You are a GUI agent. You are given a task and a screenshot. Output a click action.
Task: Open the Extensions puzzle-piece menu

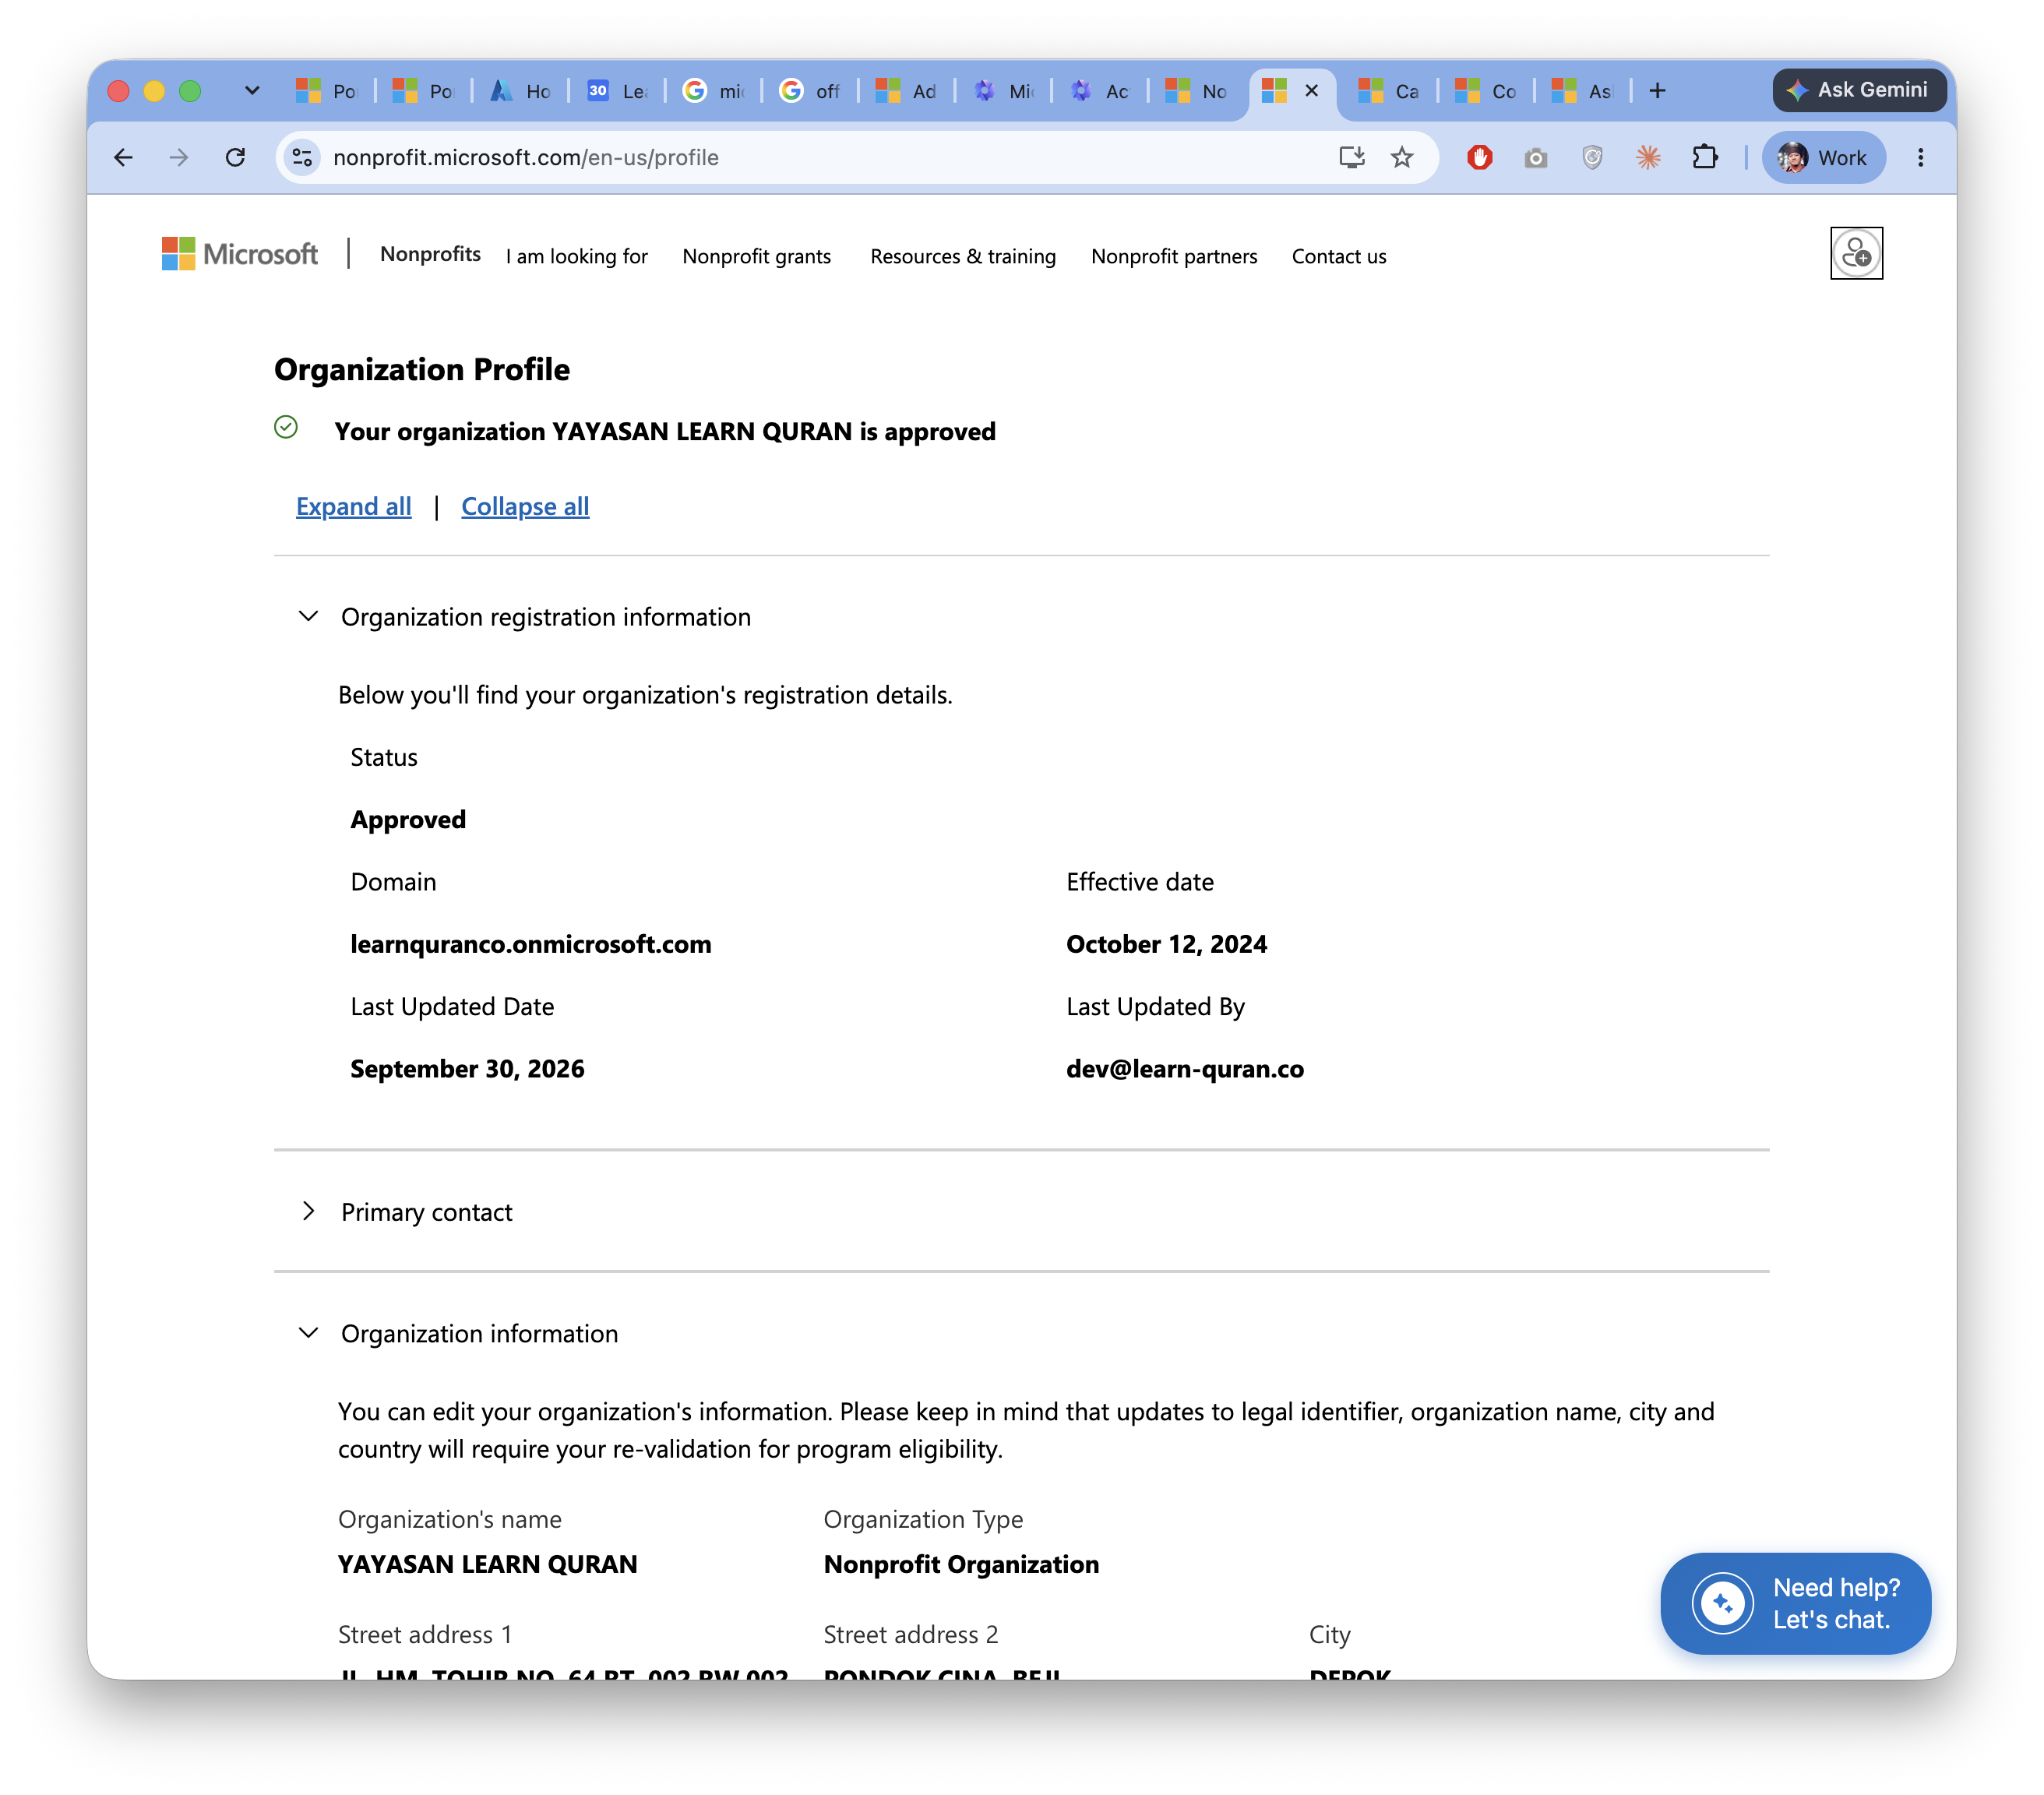point(1705,157)
